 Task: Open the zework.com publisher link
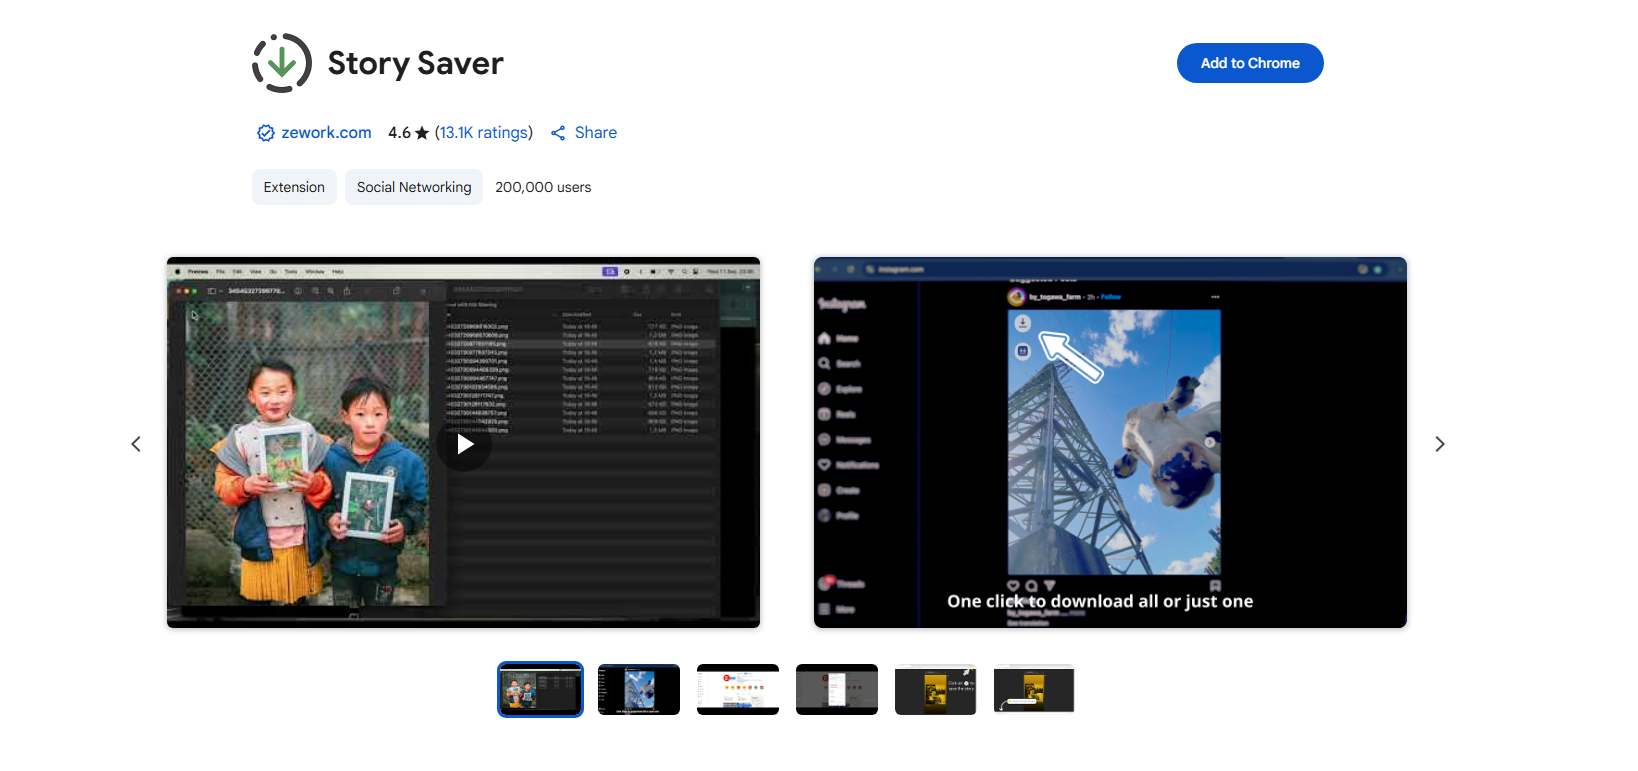point(326,133)
